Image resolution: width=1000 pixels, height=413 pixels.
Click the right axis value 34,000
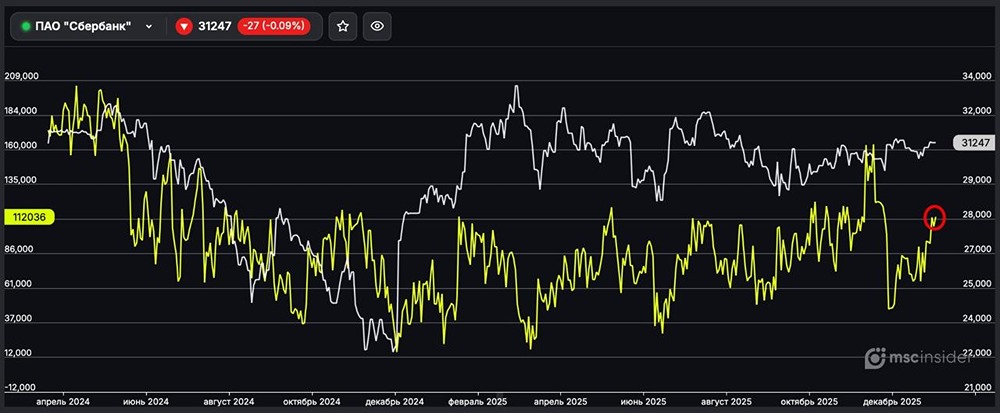click(x=976, y=76)
